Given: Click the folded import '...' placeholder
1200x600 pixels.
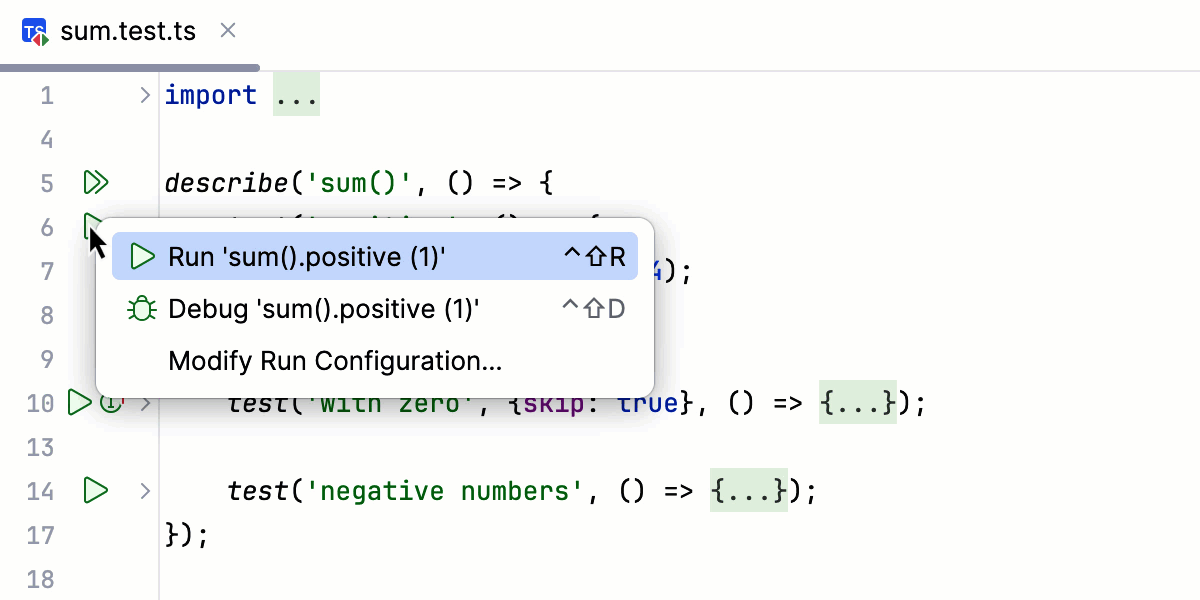Looking at the screenshot, I should (296, 94).
